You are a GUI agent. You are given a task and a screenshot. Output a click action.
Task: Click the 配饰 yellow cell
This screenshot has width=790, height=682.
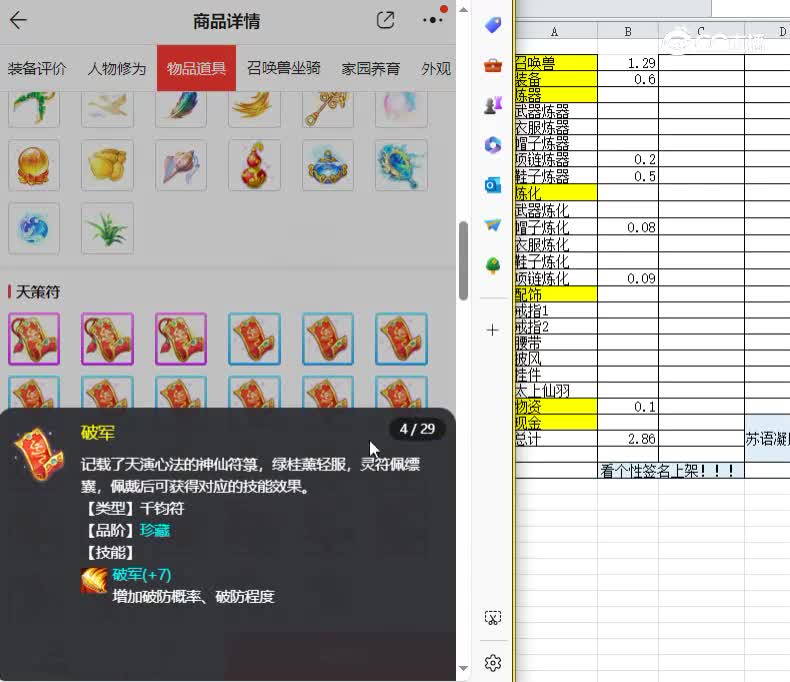click(x=556, y=294)
